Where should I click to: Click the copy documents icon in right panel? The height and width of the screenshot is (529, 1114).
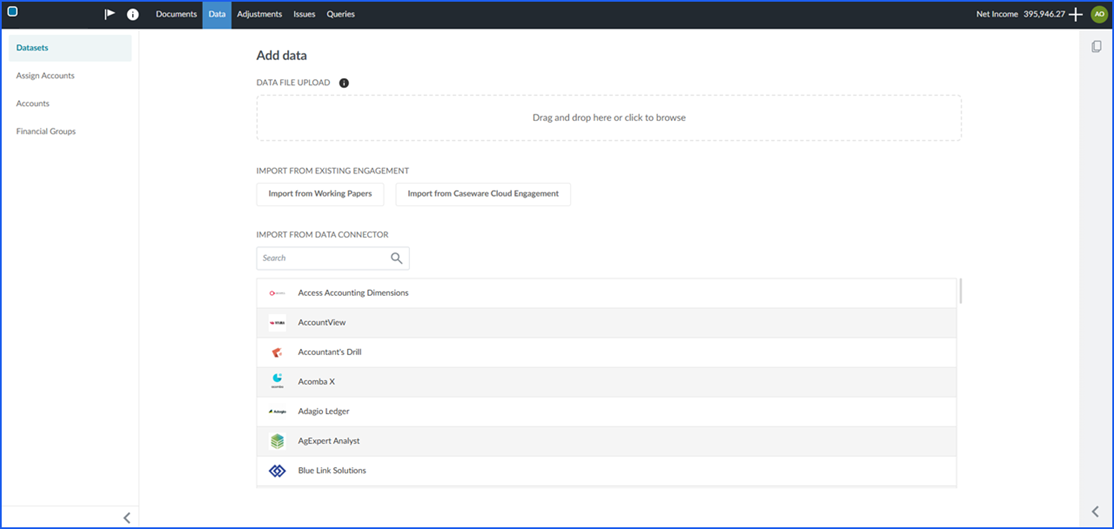1096,47
